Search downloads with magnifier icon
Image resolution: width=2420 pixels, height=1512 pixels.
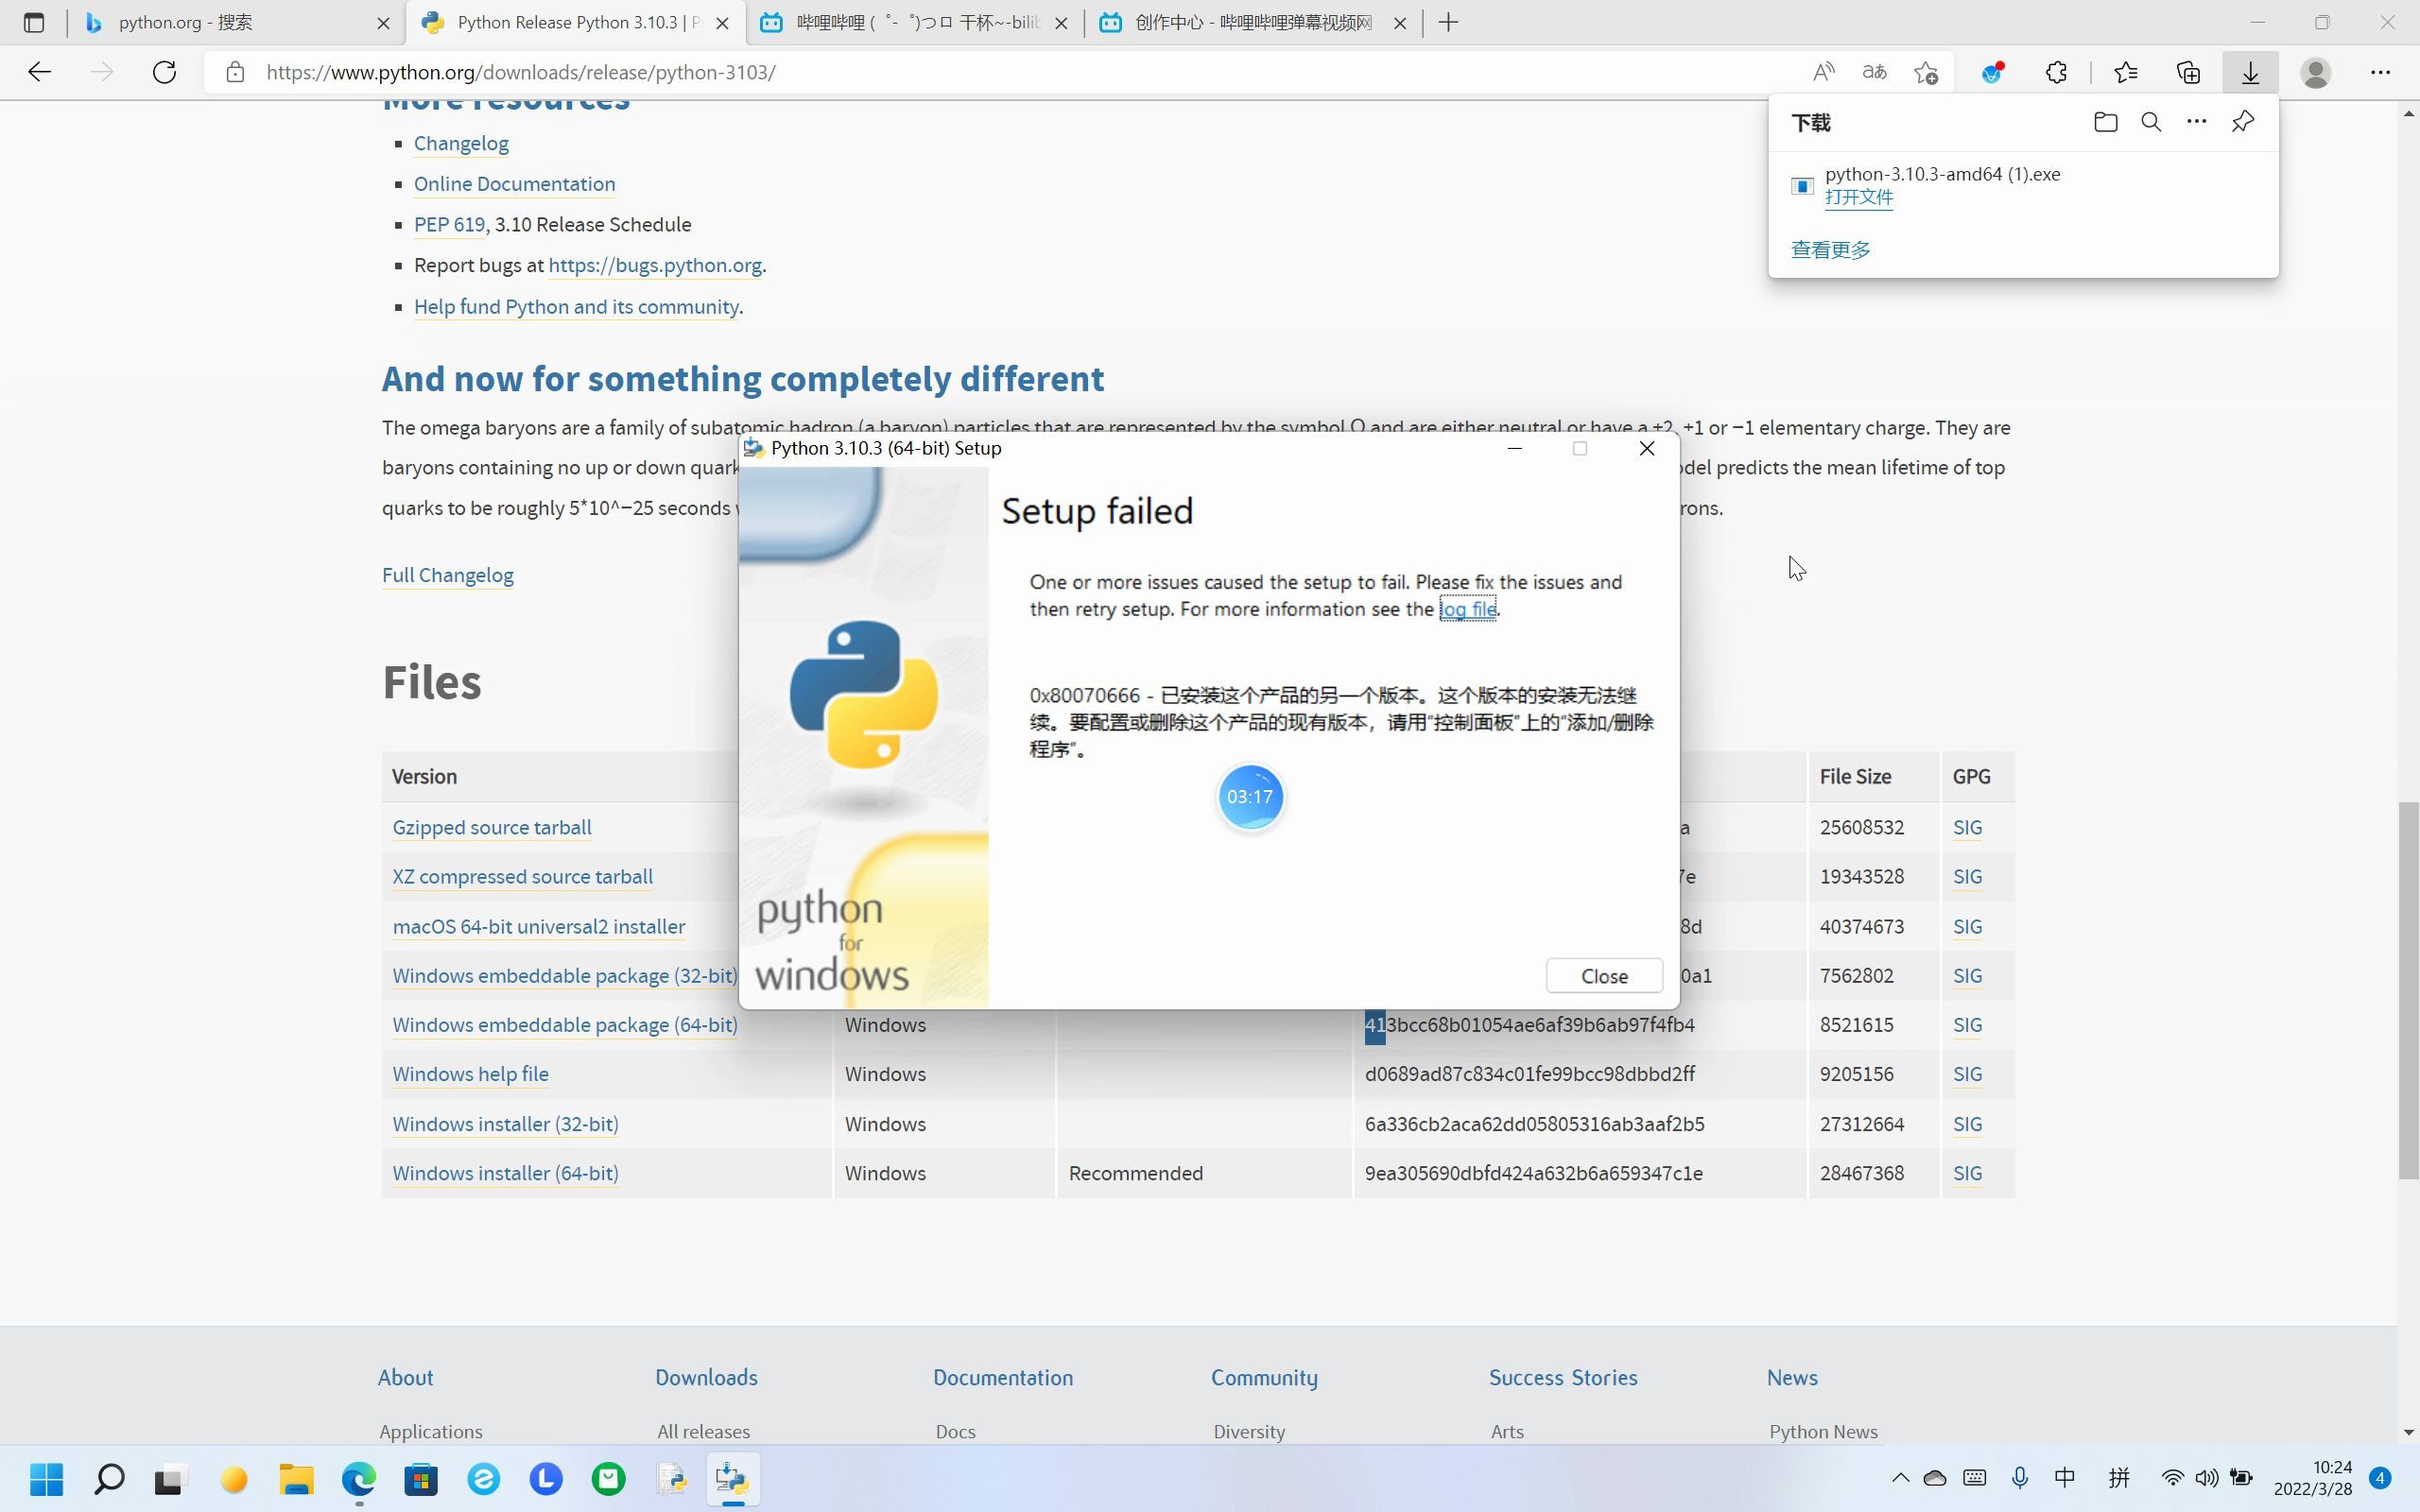tap(2151, 122)
